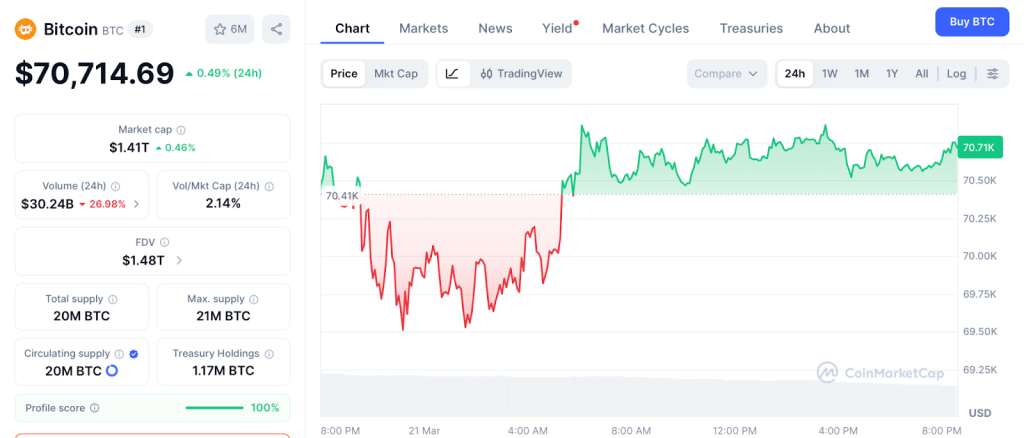Viewport: 1024px width, 438px height.
Task: Select the 1W time range
Action: (x=829, y=74)
